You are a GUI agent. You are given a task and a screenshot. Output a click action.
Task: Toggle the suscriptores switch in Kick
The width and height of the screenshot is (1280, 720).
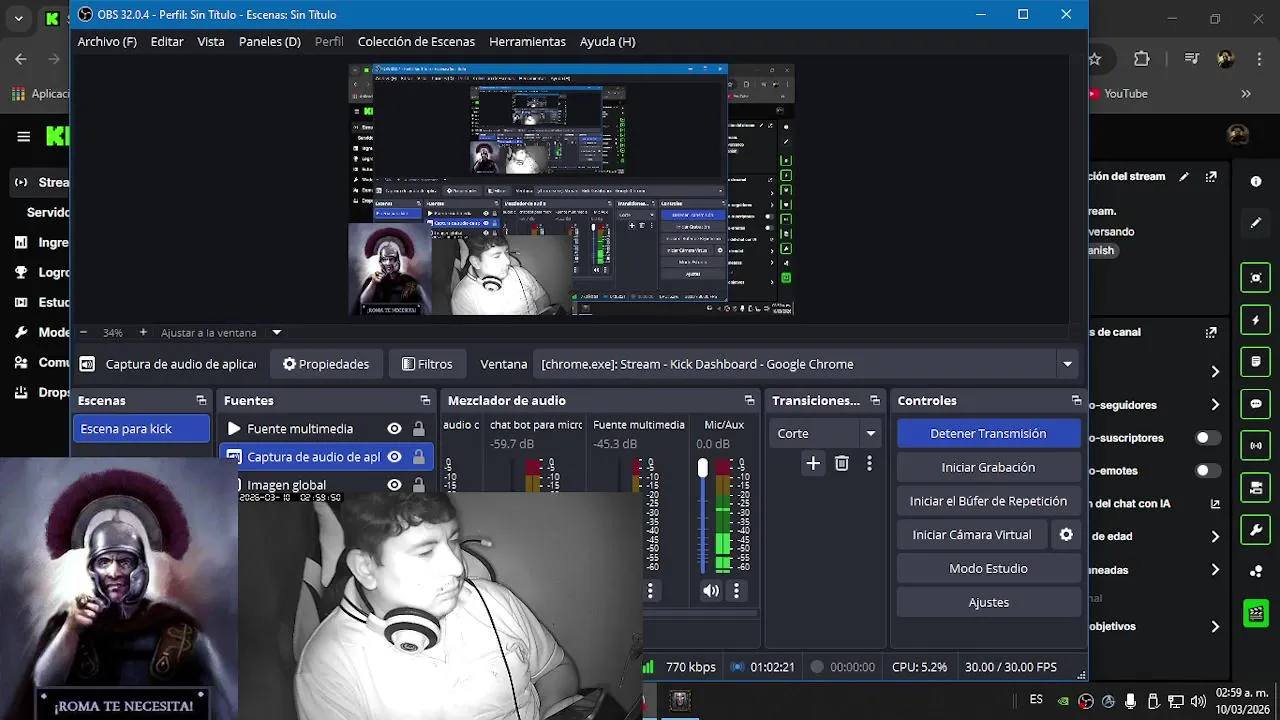[x=1208, y=438]
